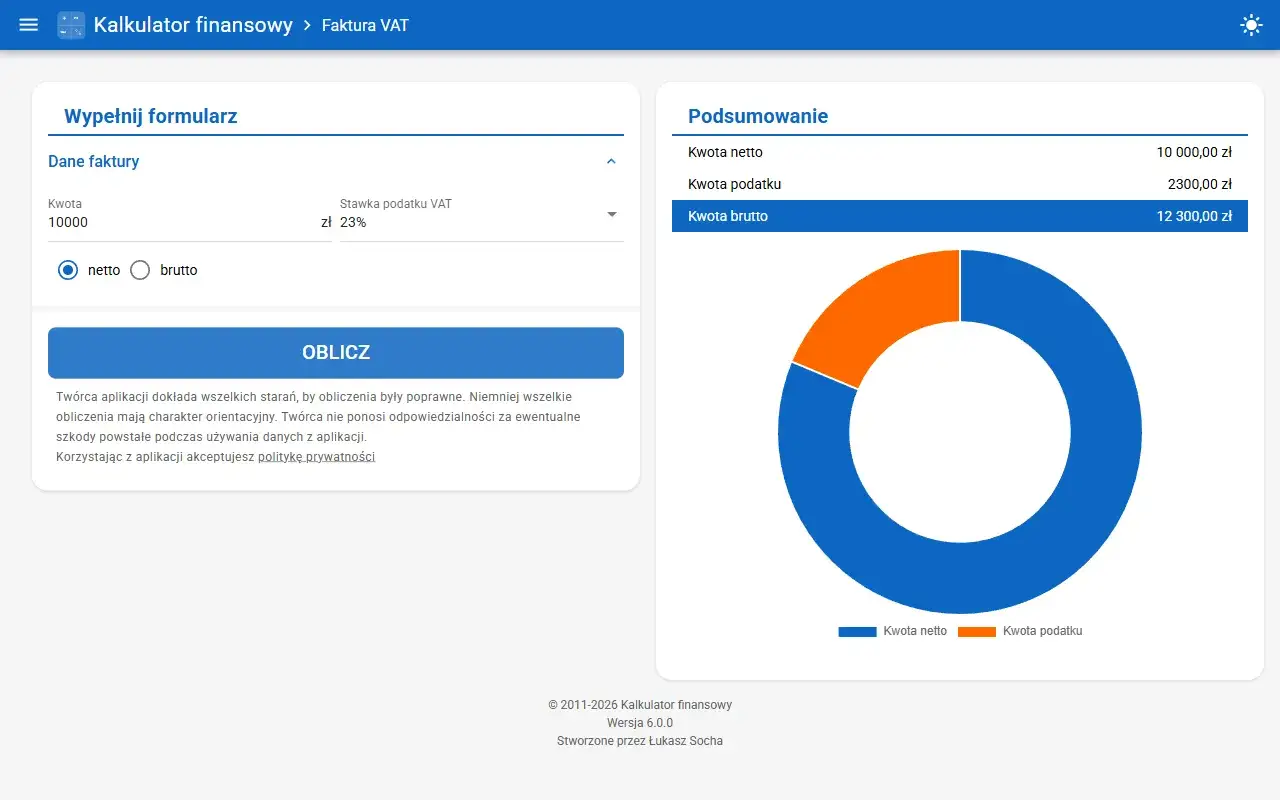This screenshot has width=1280, height=800.
Task: Click the calculator app logo icon
Action: (71, 25)
